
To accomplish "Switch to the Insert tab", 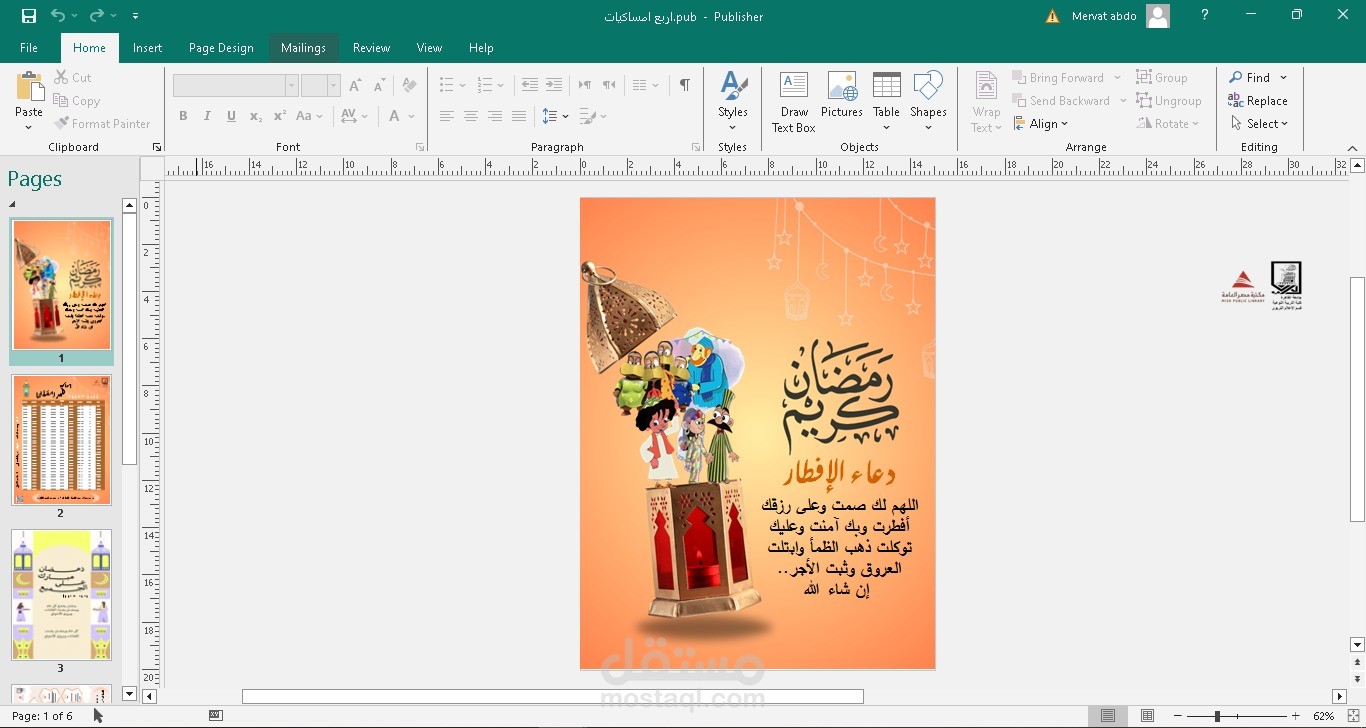I will pyautogui.click(x=147, y=48).
